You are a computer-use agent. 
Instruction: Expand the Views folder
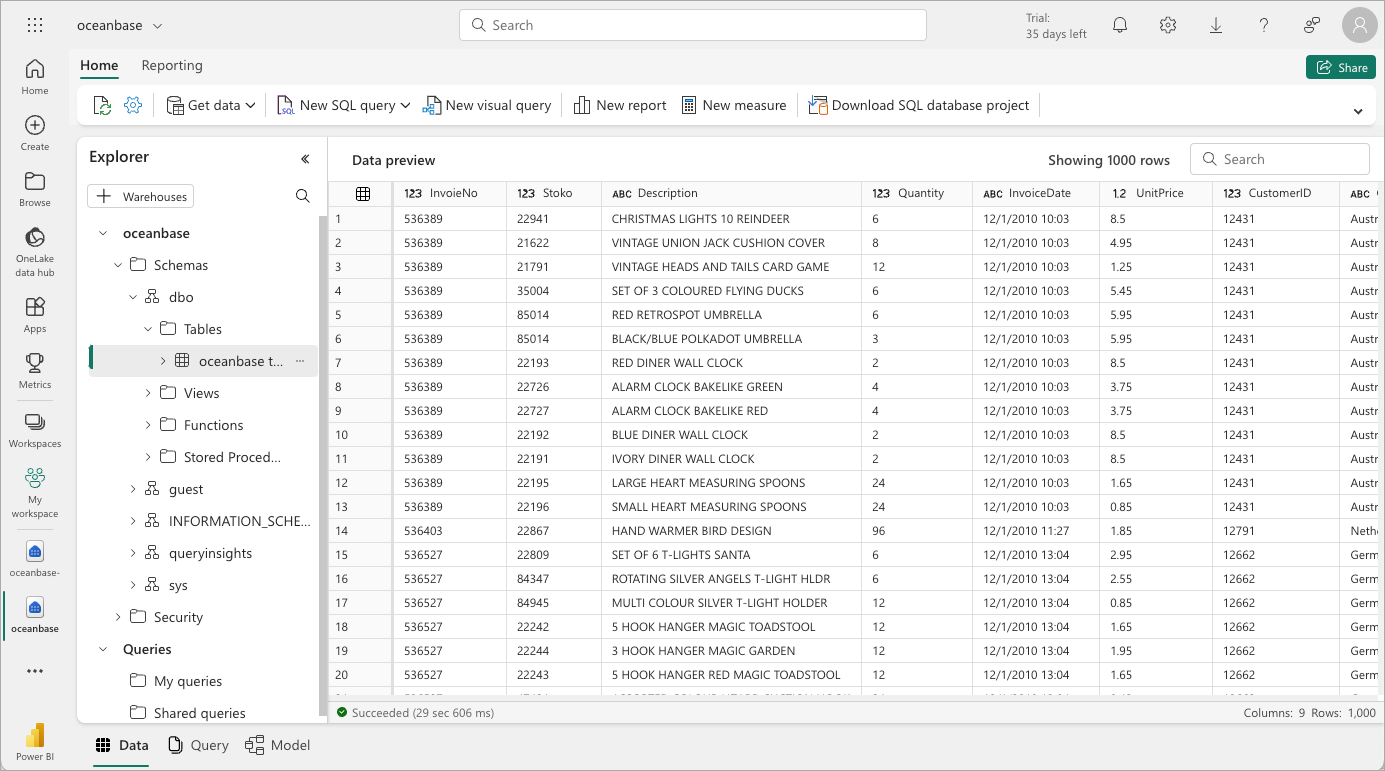148,393
